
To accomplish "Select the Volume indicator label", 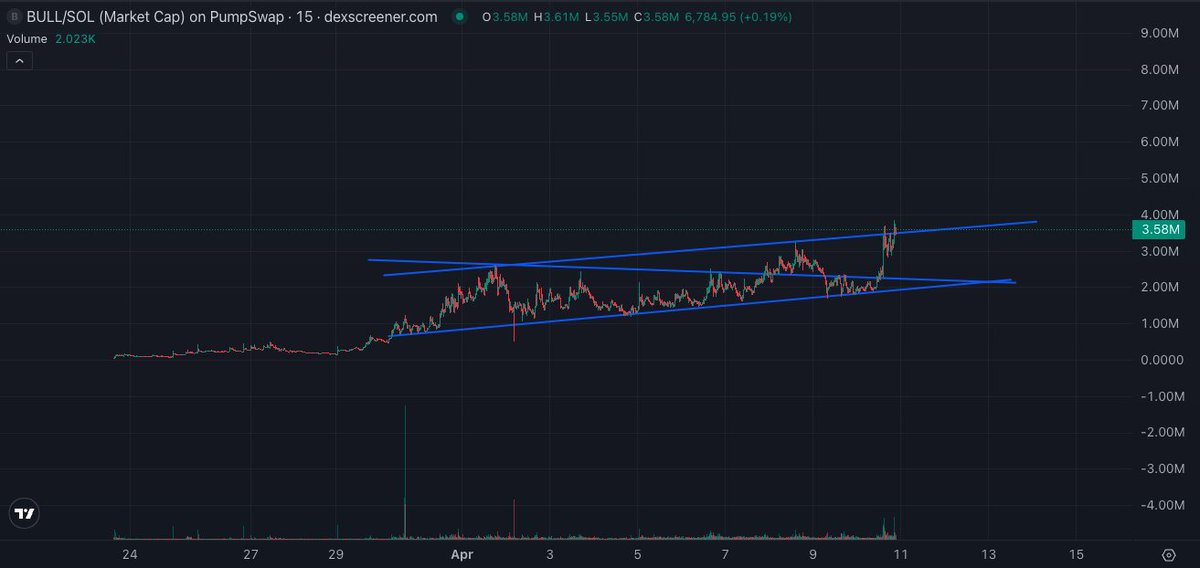I will tap(29, 38).
